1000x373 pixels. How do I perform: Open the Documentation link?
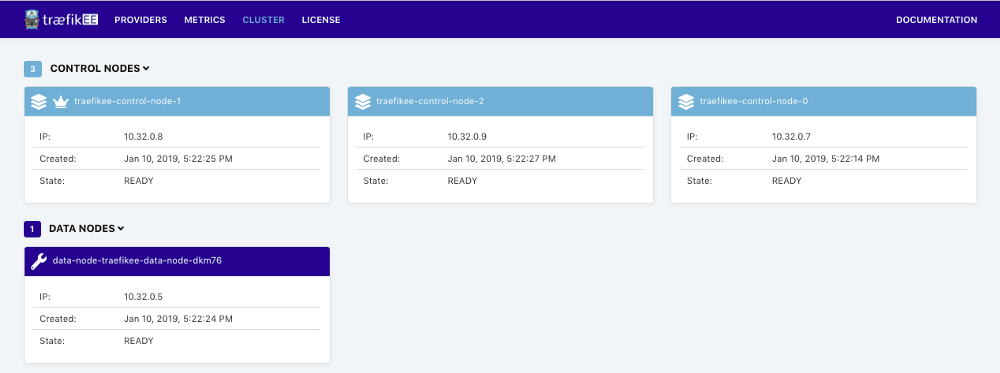click(x=936, y=20)
